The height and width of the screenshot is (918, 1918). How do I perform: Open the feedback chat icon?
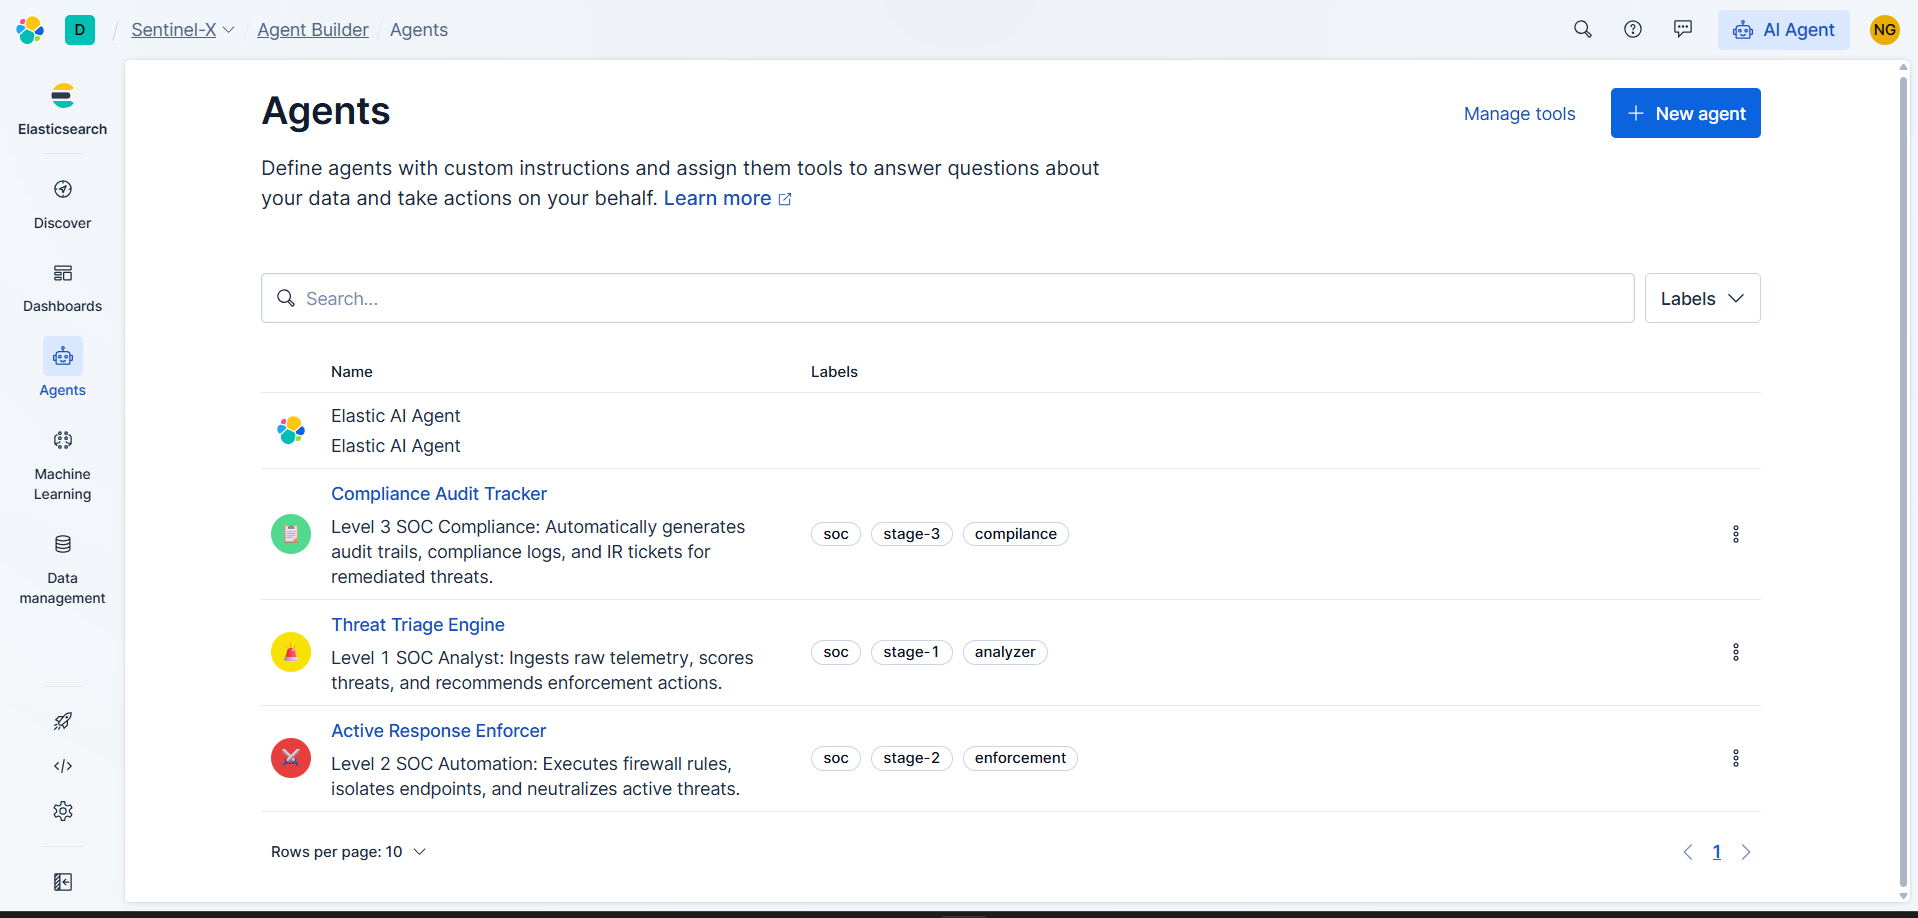pos(1683,30)
